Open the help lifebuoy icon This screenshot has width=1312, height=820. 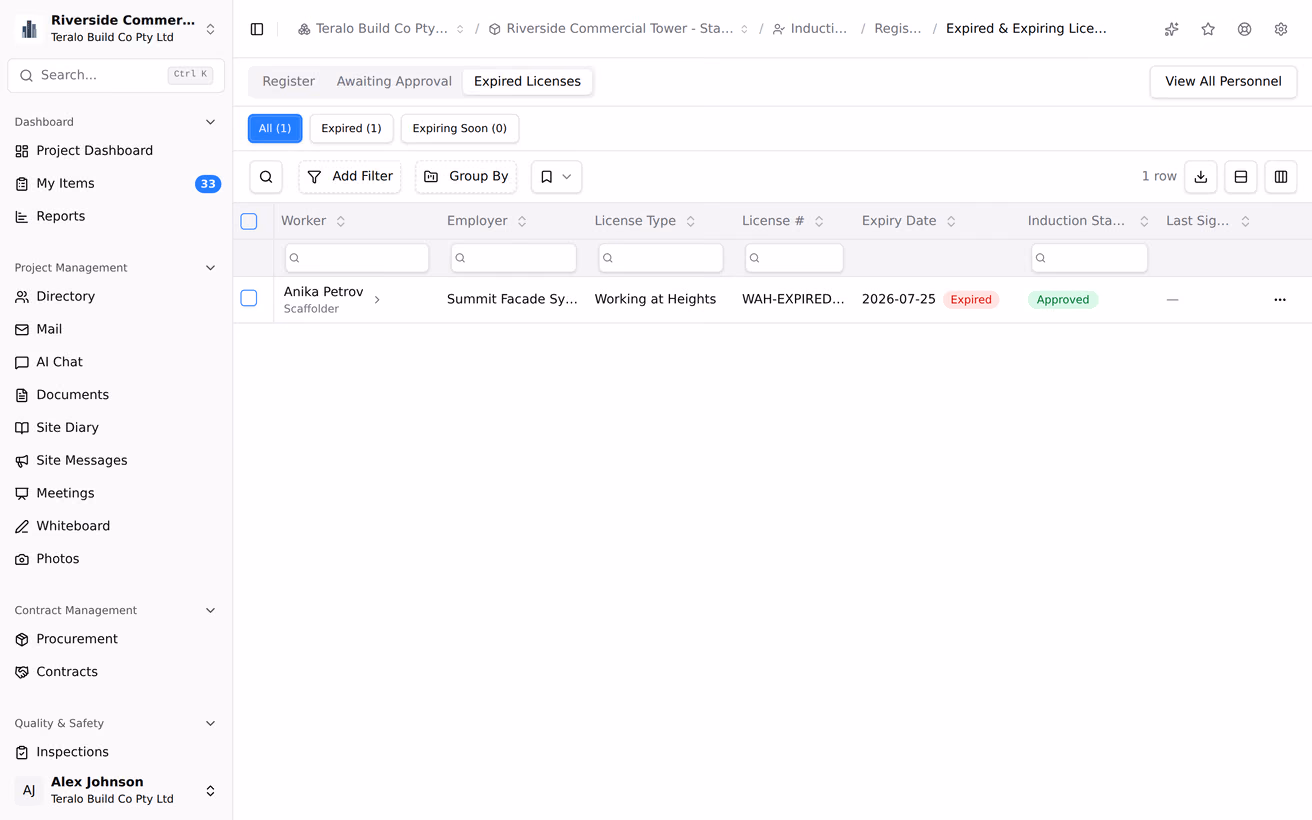(1244, 29)
